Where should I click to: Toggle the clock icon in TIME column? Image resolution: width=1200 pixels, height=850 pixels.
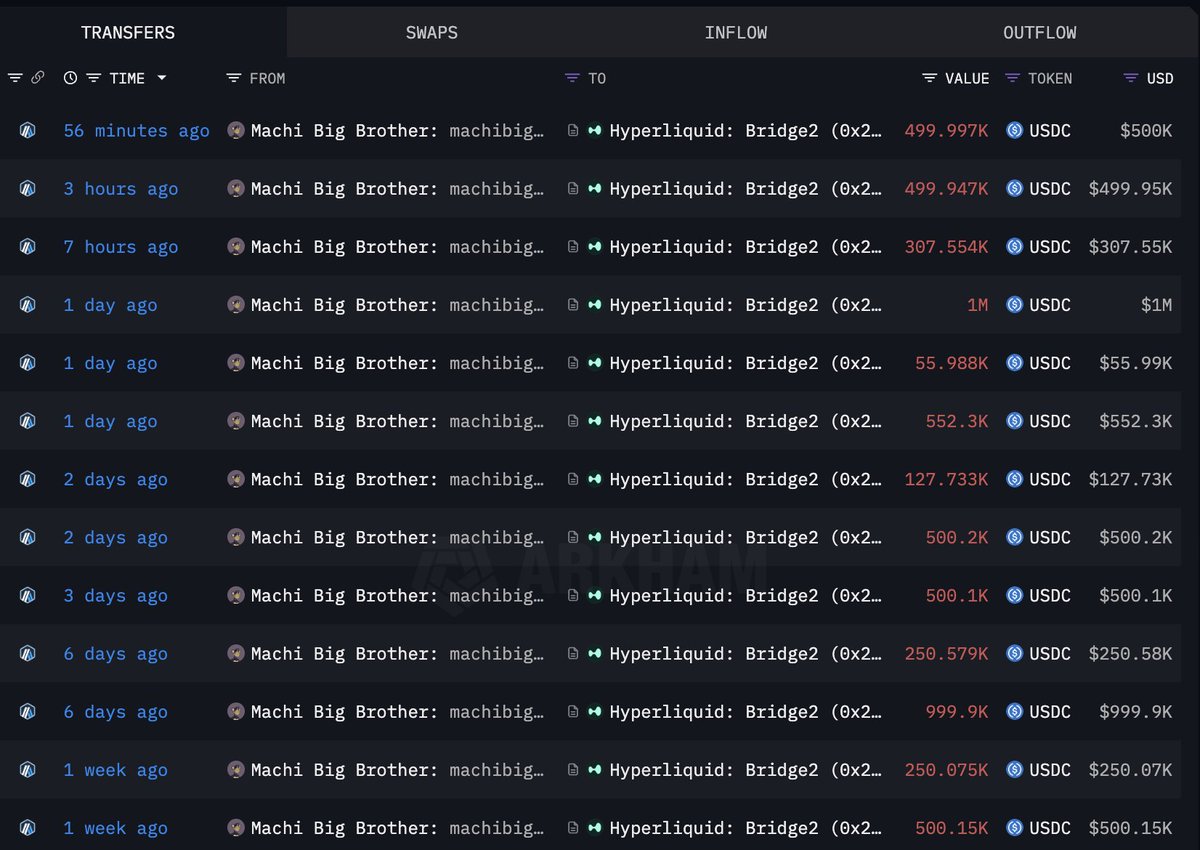click(x=70, y=78)
